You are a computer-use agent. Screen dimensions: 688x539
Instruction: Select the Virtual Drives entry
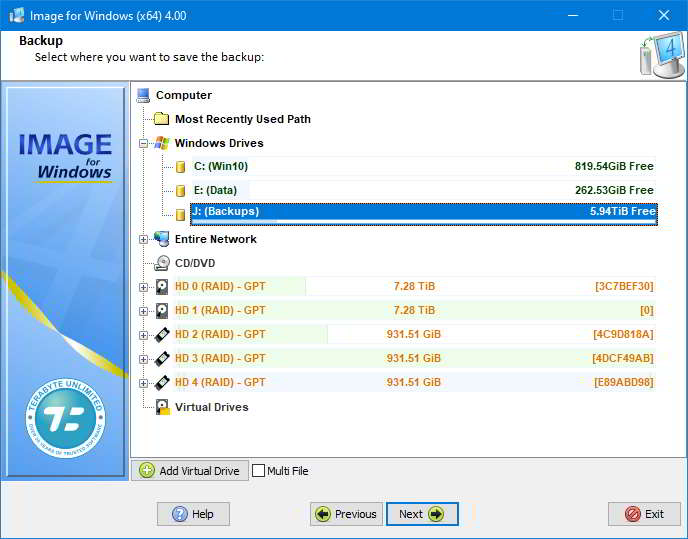click(211, 407)
